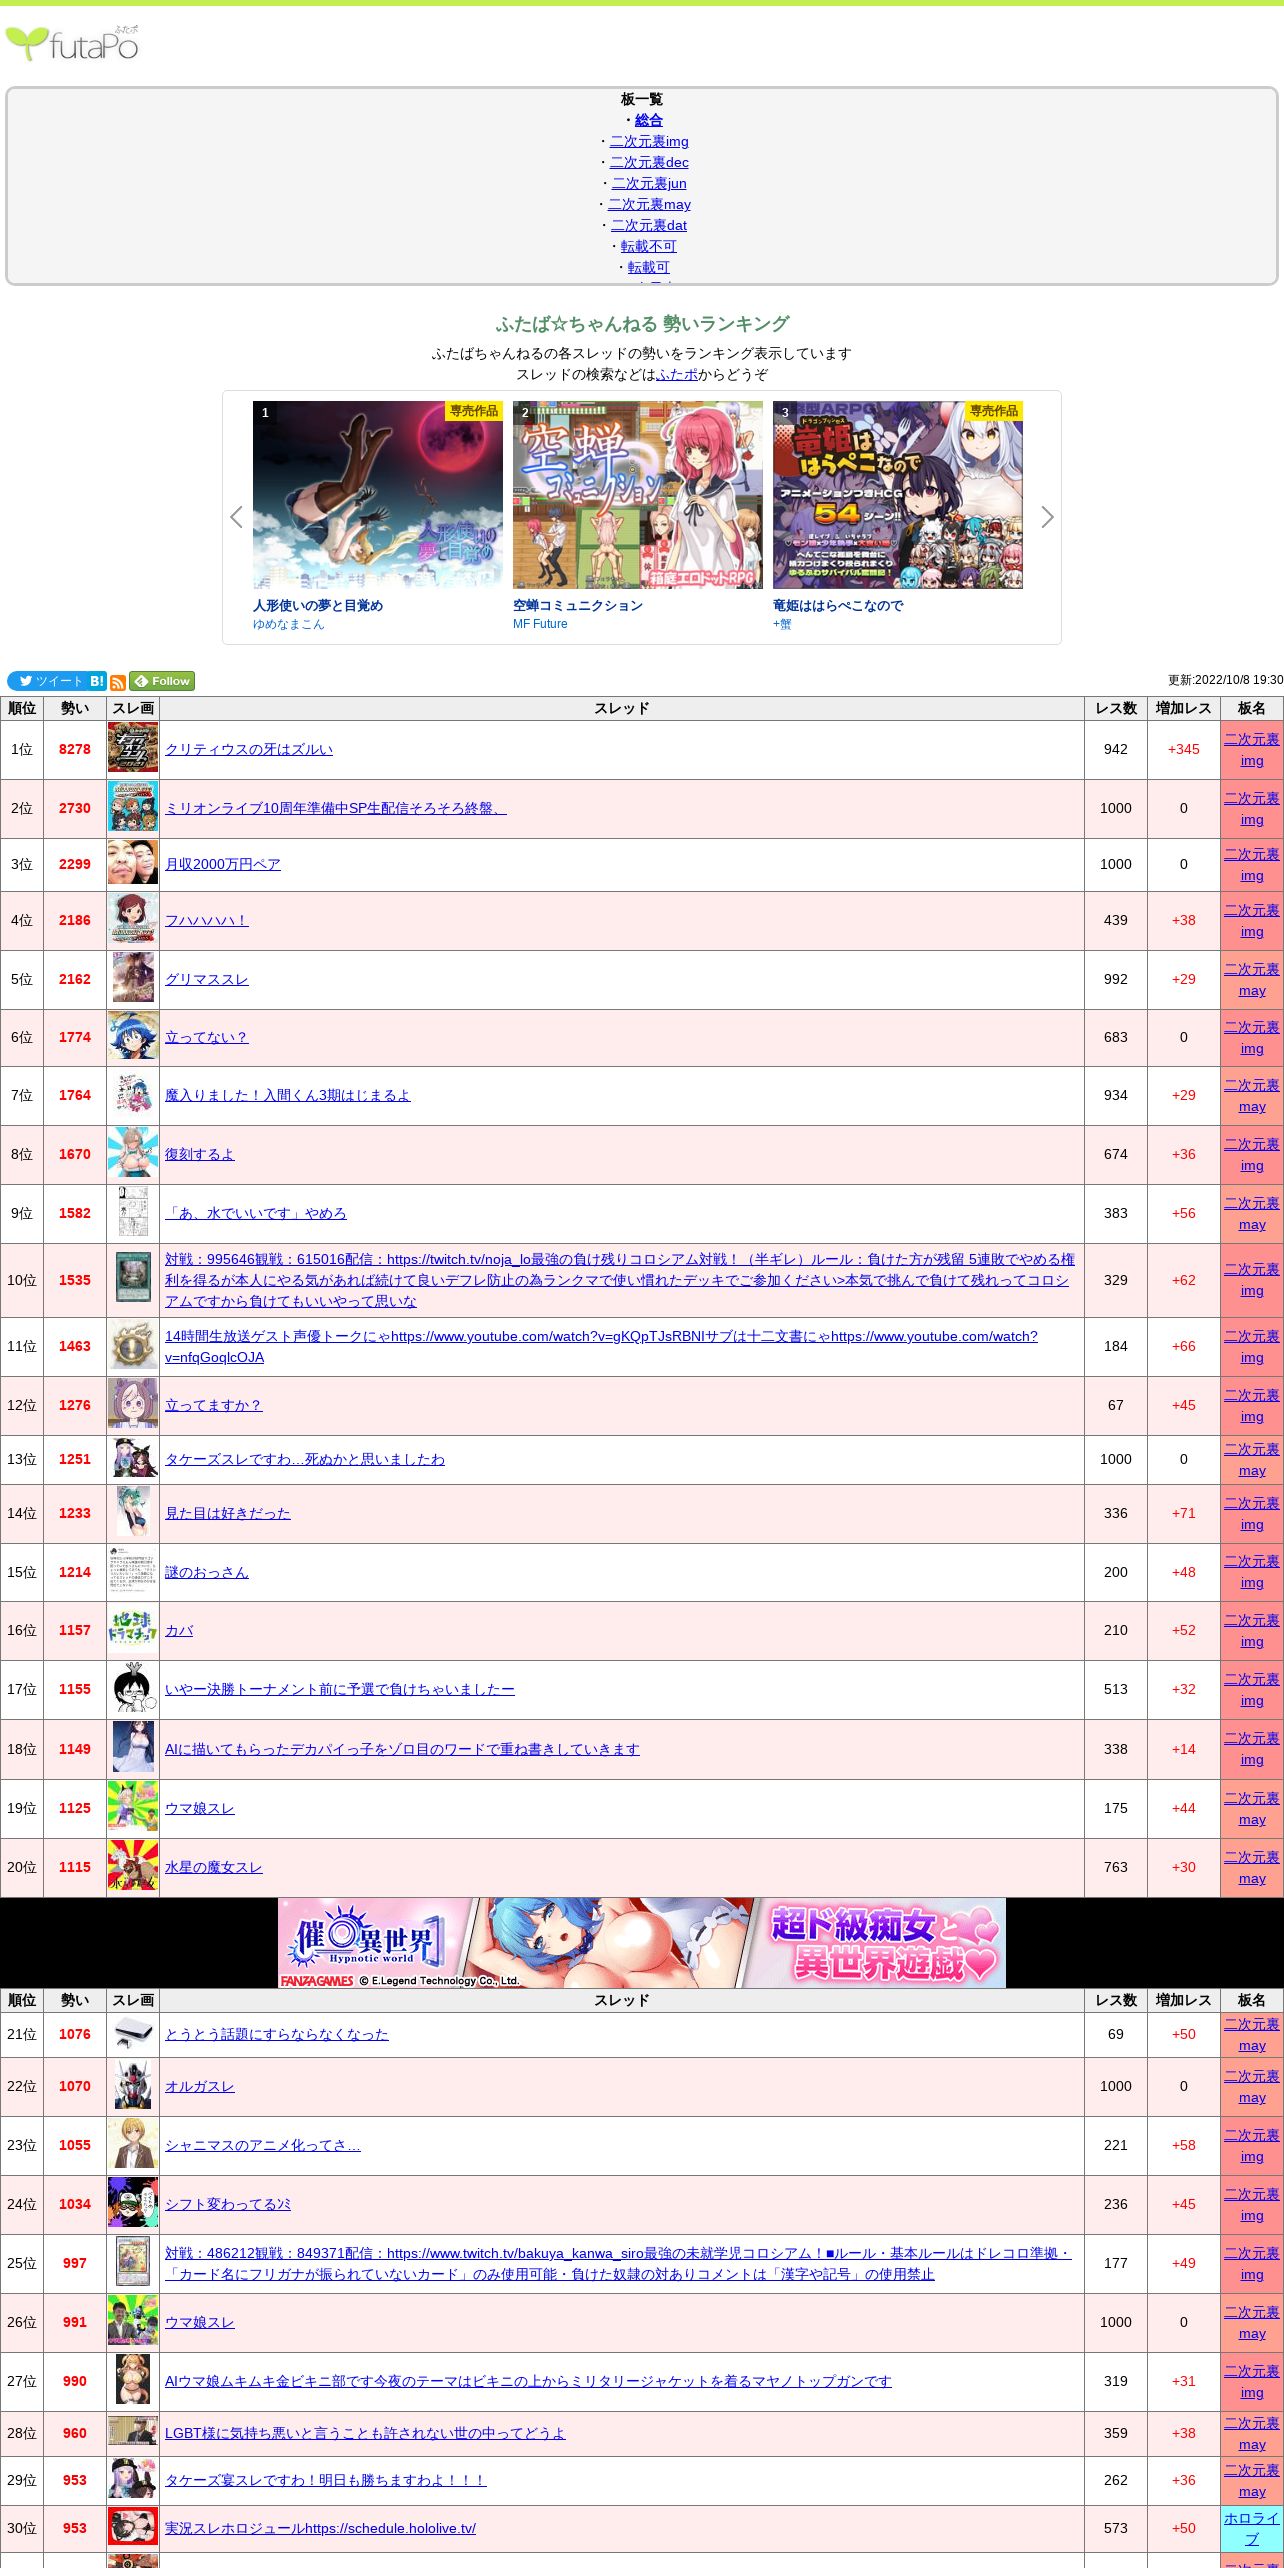Open thread 月収2000万円ペア
This screenshot has height=2568, width=1284.
point(223,864)
